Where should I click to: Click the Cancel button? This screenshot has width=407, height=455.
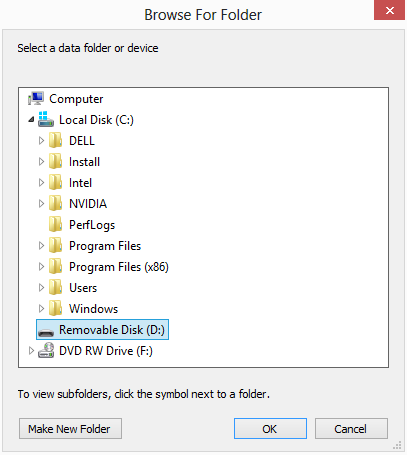click(x=351, y=429)
